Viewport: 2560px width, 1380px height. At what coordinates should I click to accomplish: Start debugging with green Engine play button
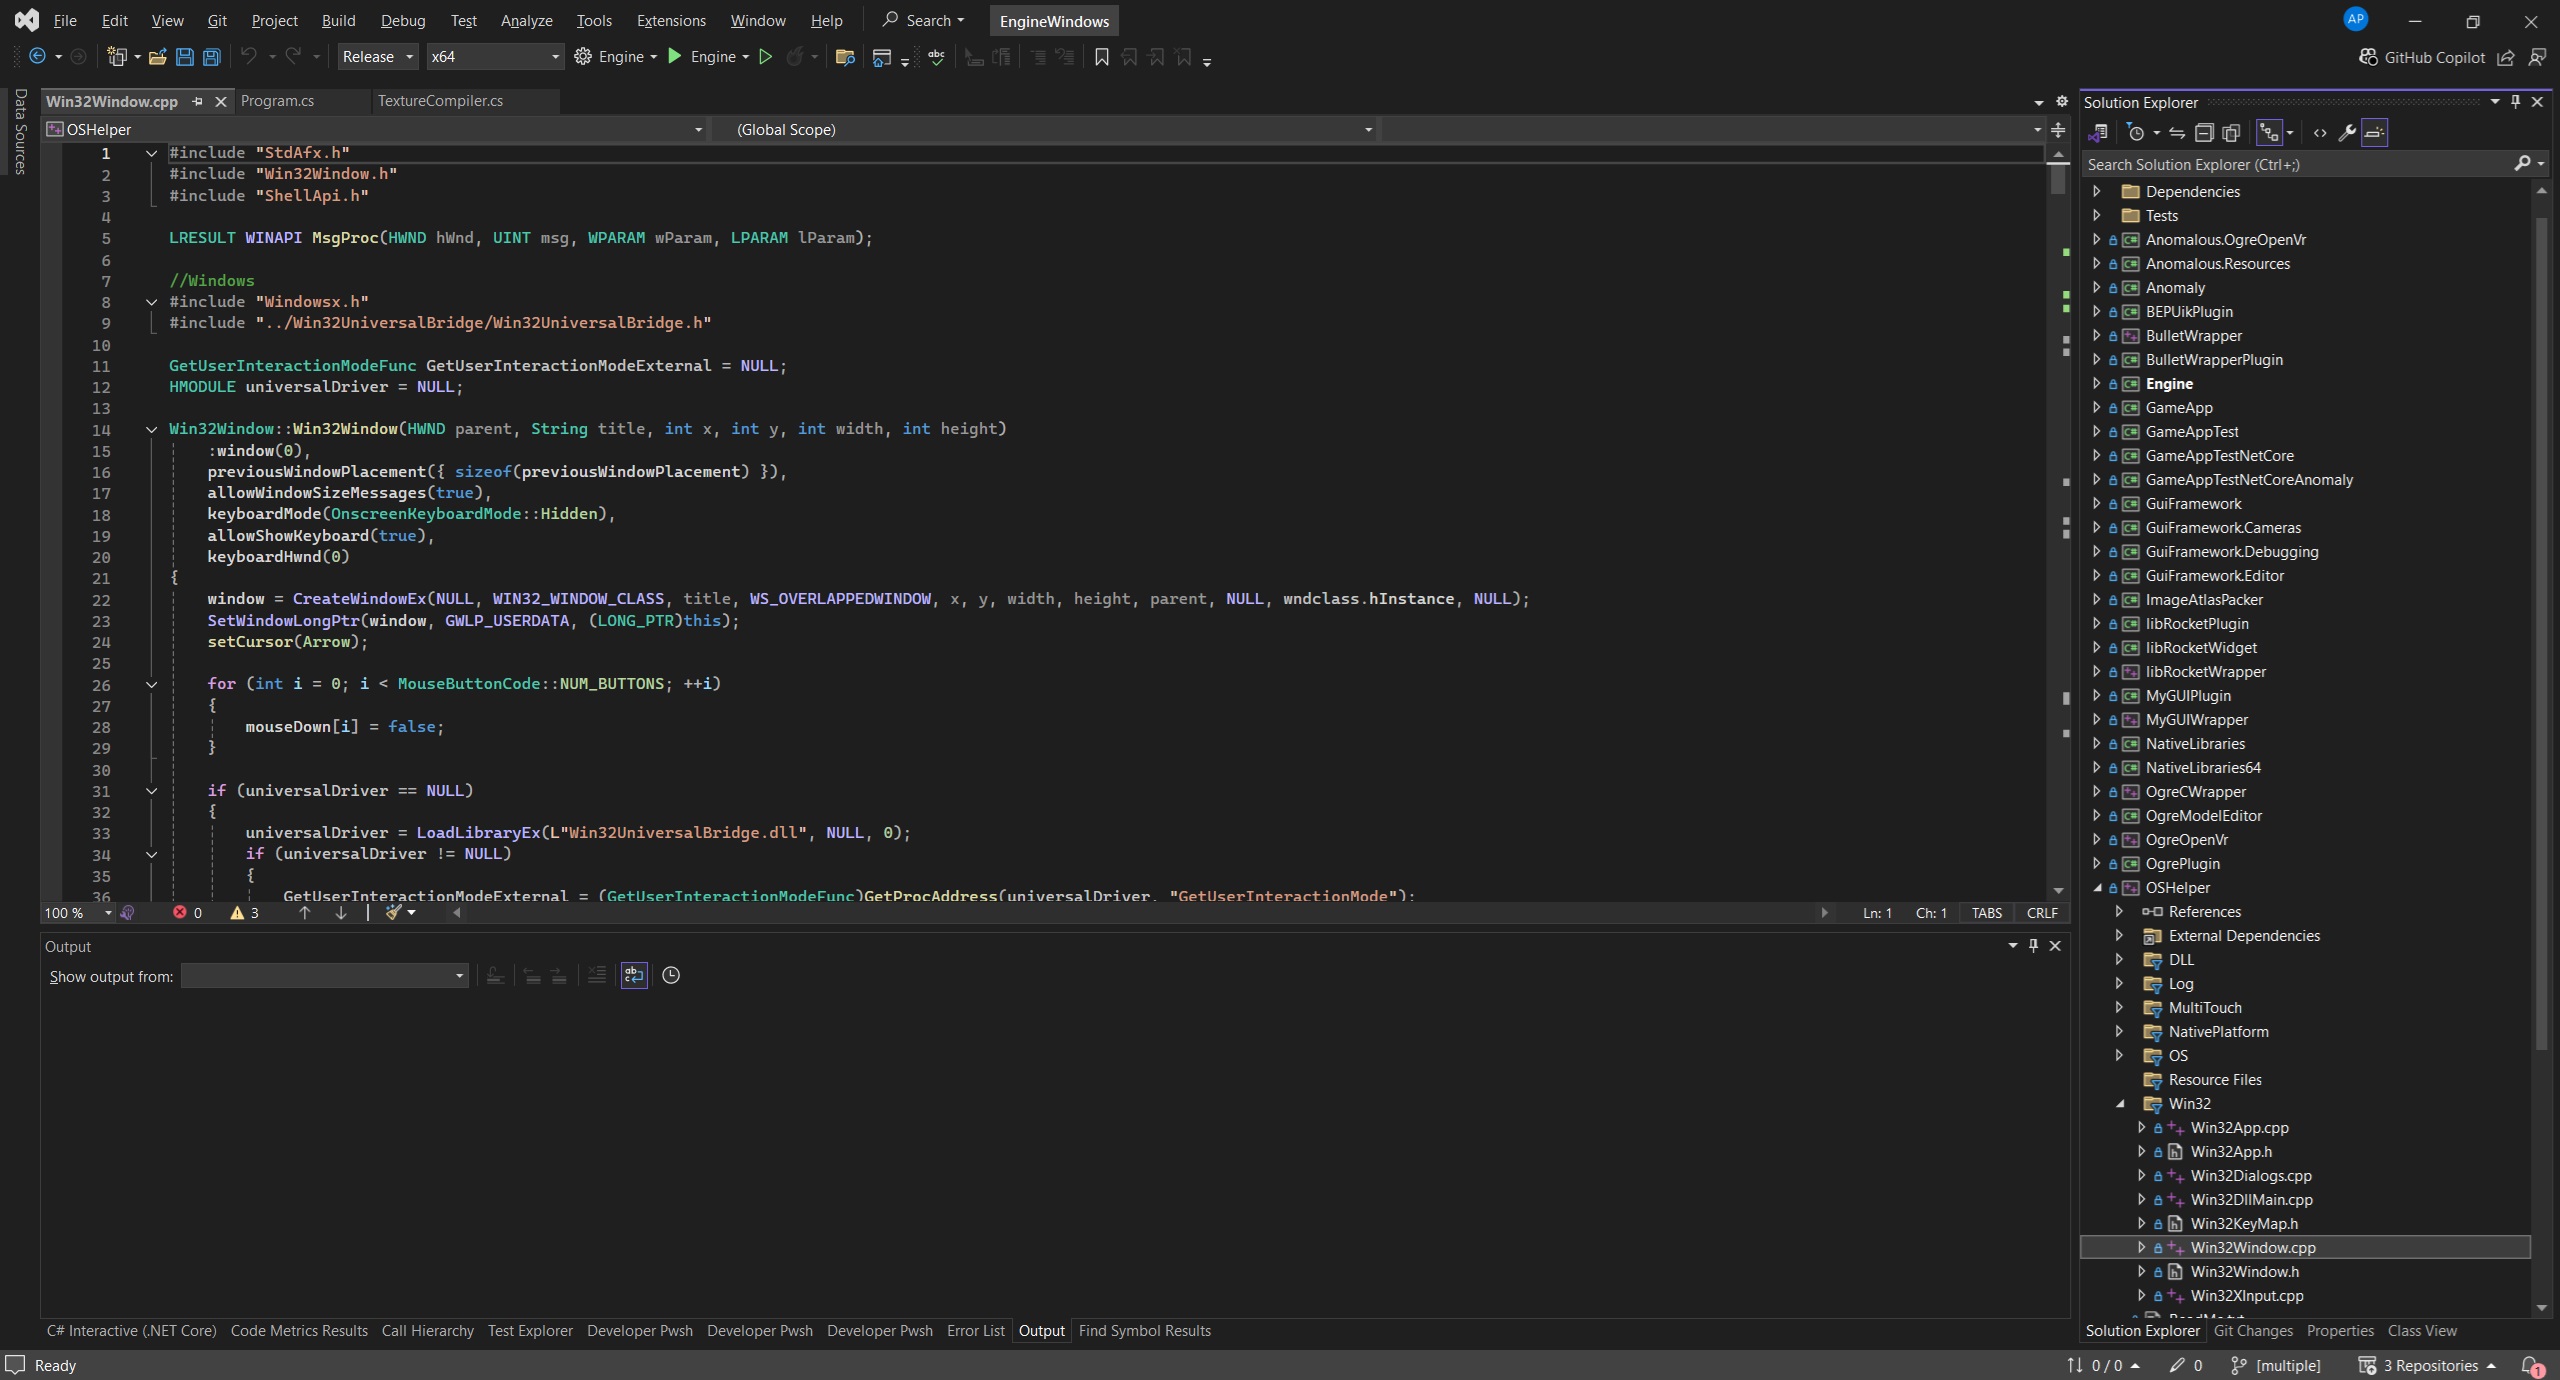point(675,57)
